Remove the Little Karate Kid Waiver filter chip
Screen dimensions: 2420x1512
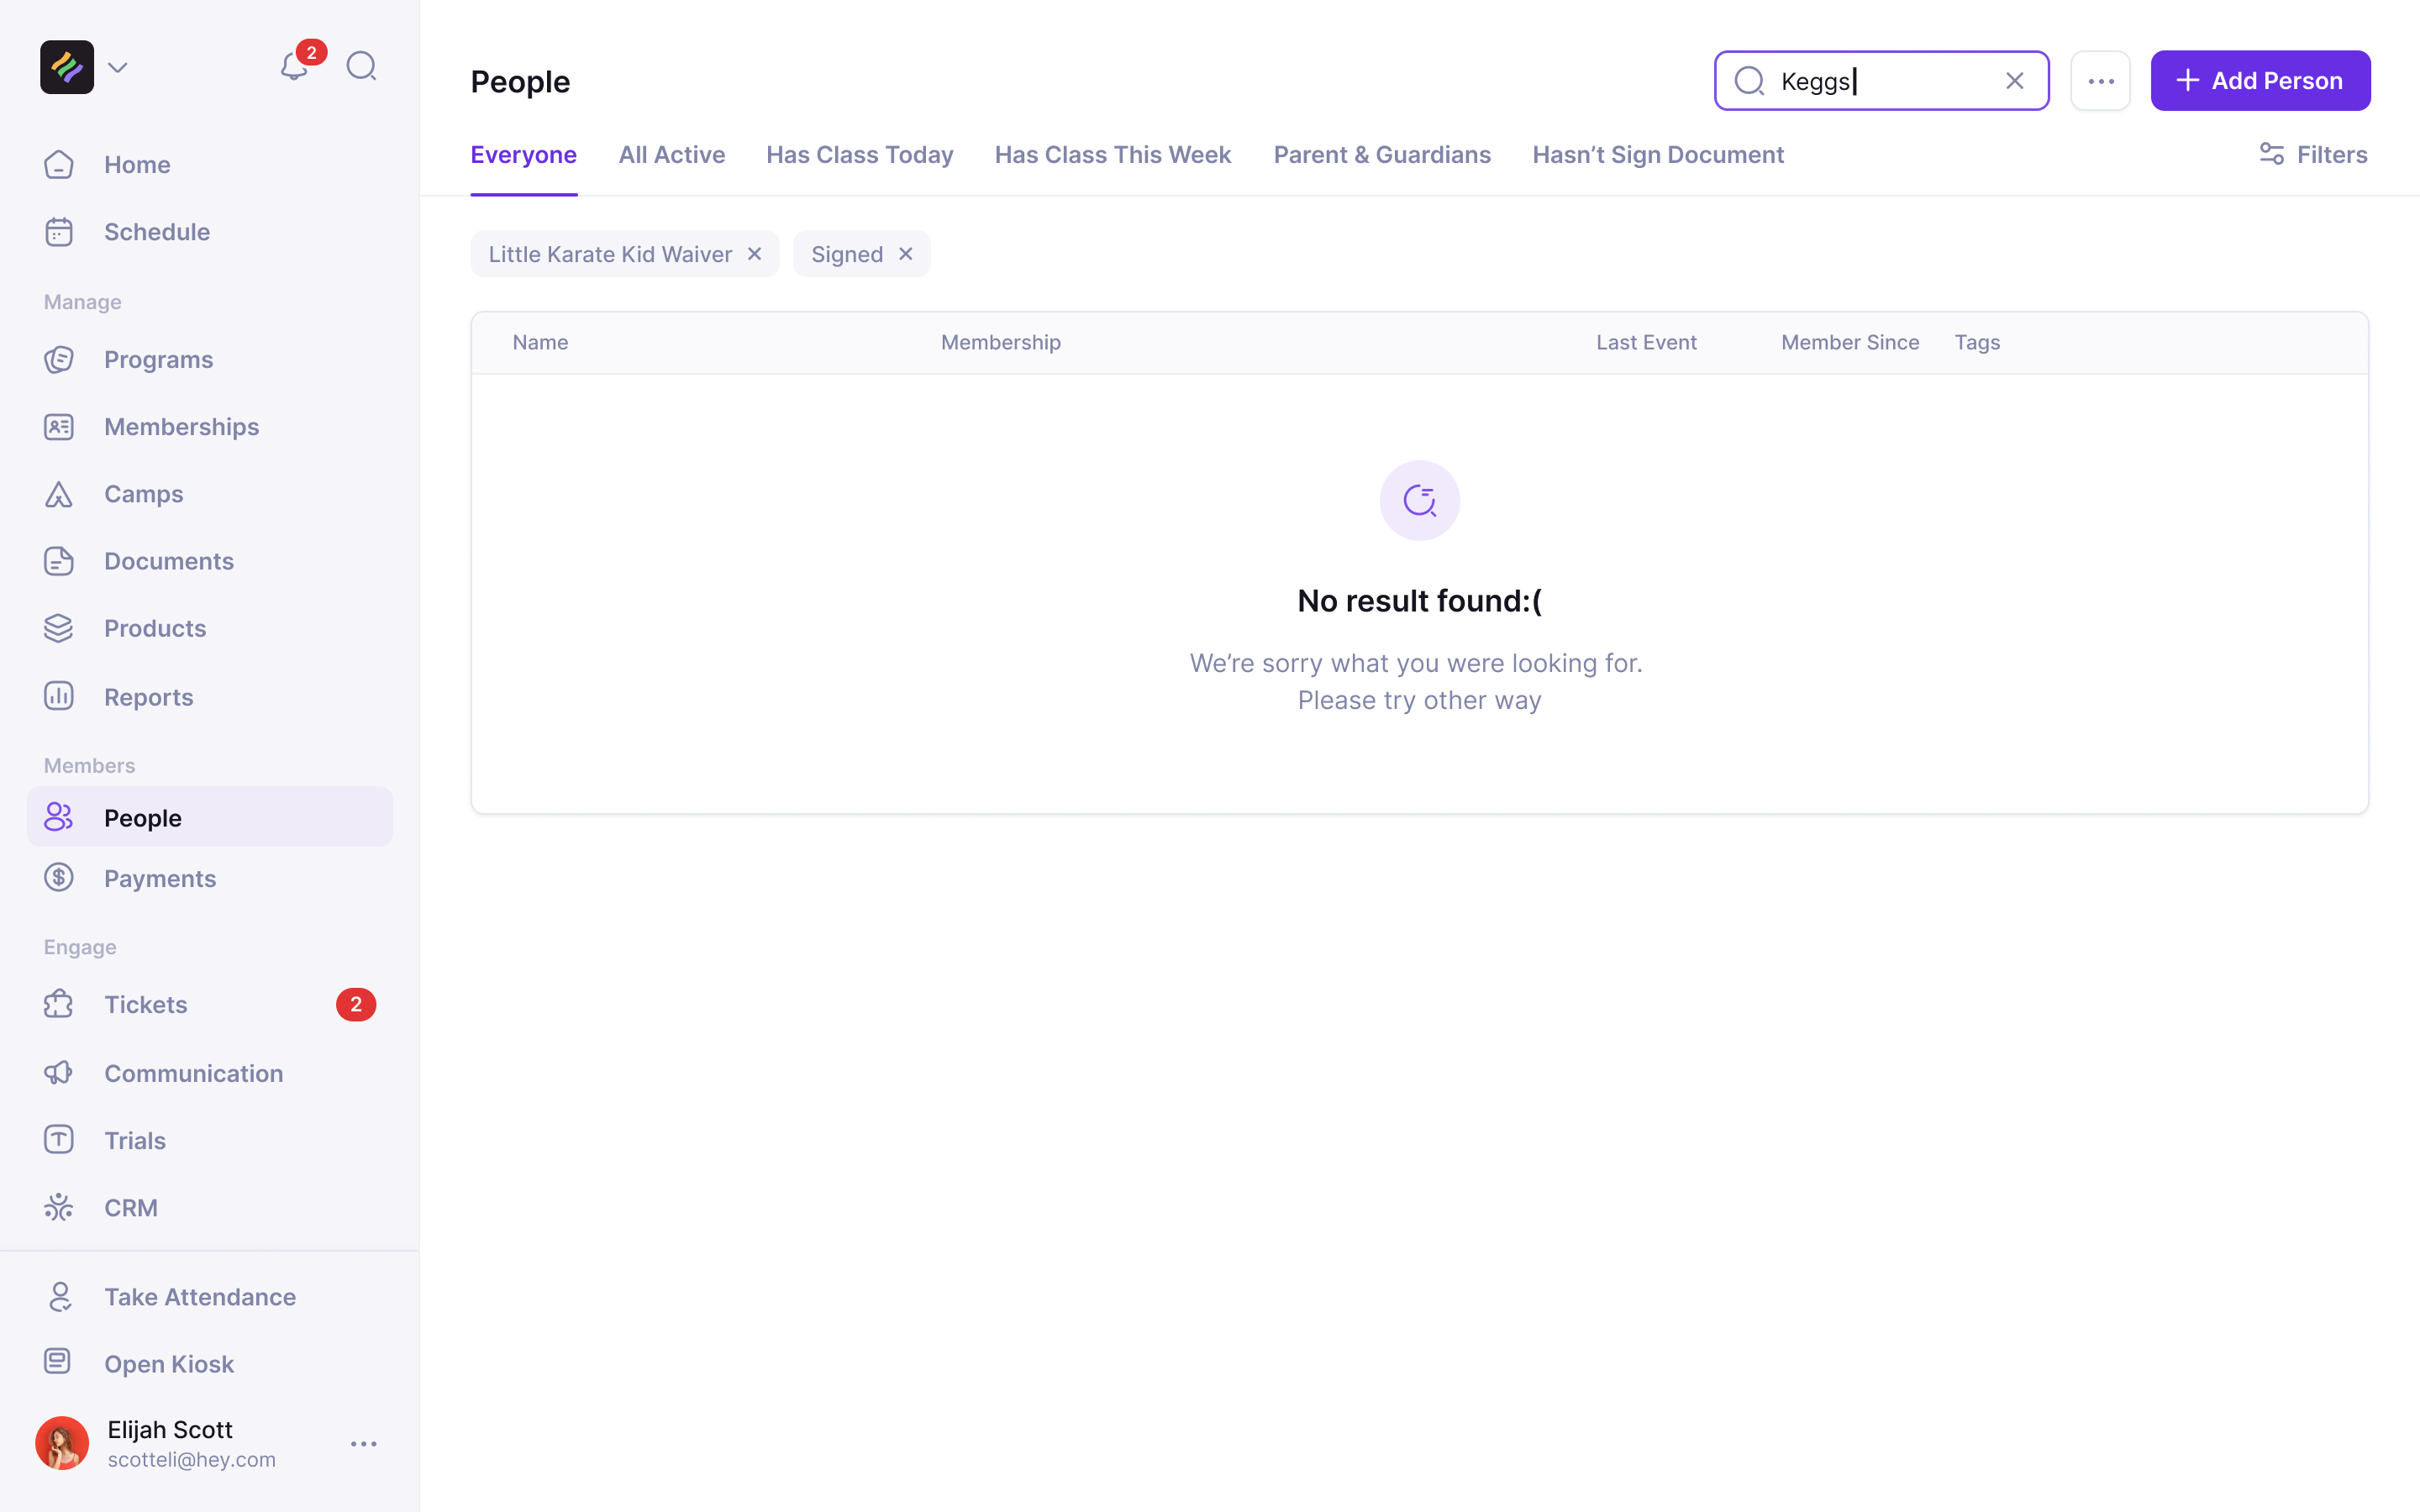click(x=755, y=254)
